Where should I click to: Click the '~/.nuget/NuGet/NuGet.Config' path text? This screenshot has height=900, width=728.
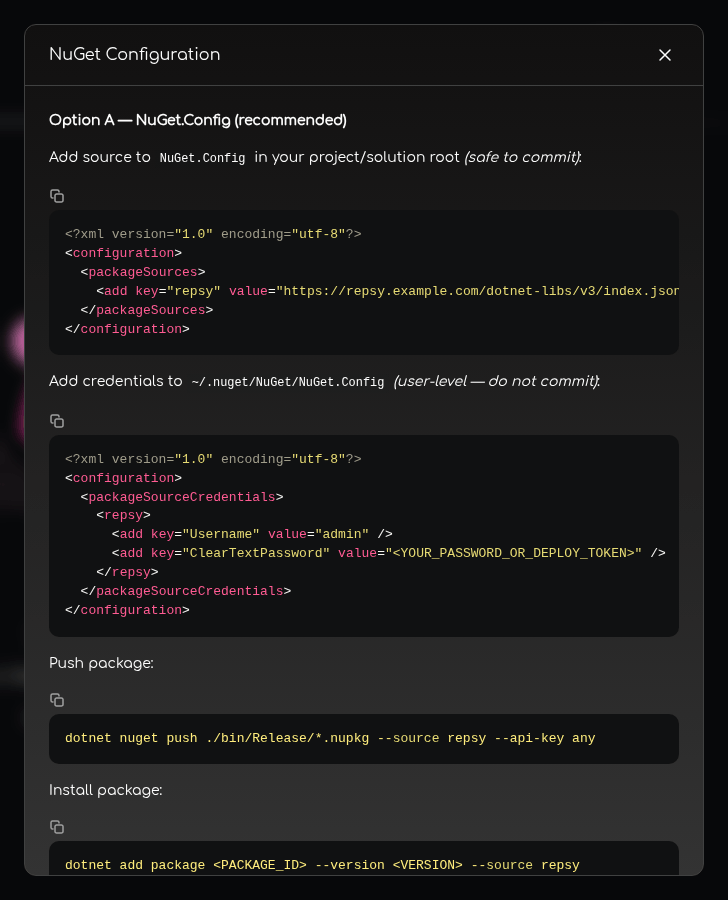[x=288, y=382]
